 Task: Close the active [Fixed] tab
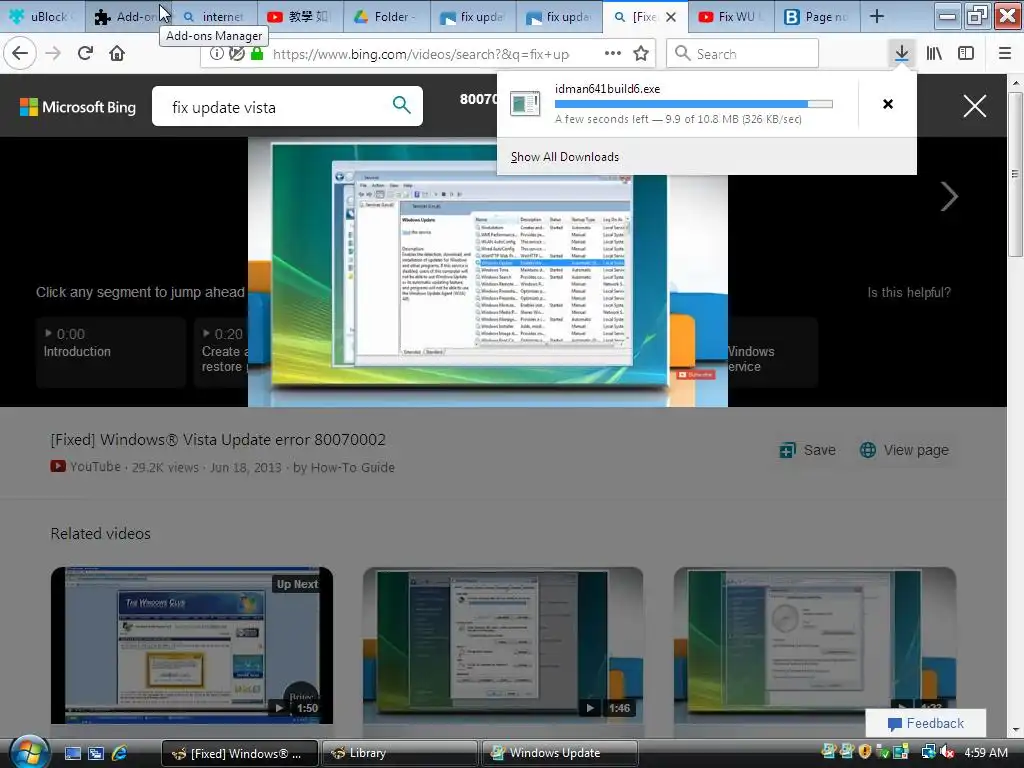pos(671,17)
